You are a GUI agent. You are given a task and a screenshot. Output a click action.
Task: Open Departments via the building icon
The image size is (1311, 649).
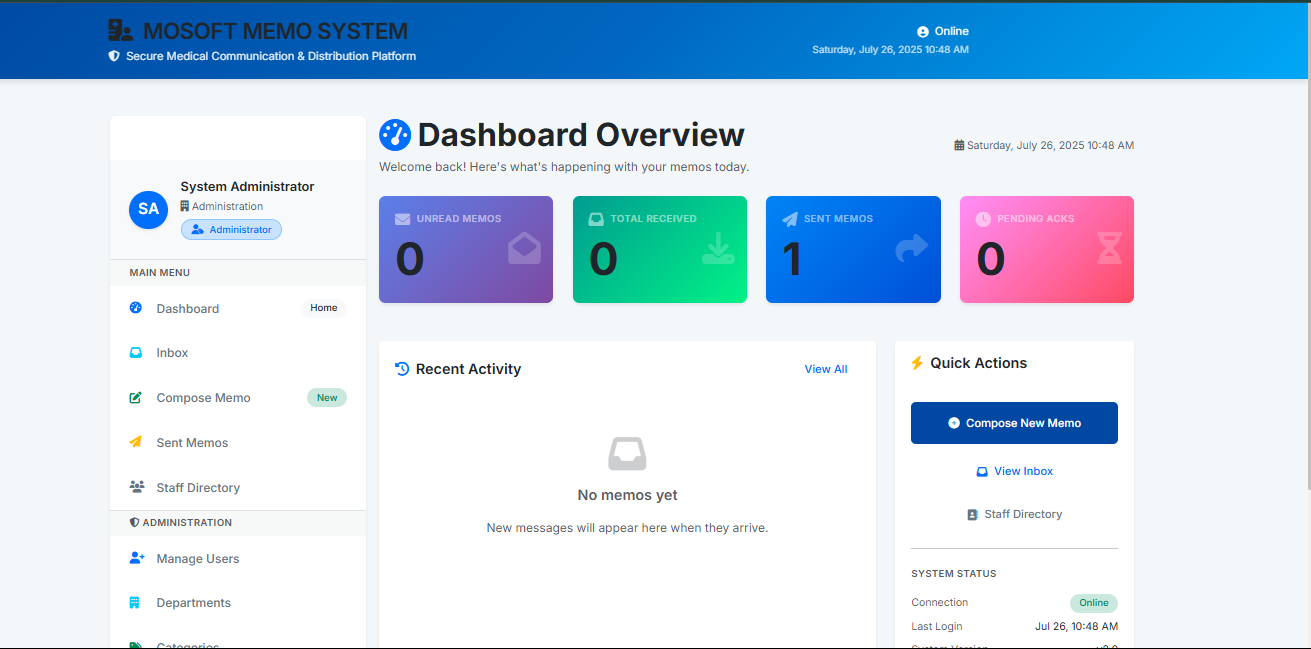click(x=136, y=602)
